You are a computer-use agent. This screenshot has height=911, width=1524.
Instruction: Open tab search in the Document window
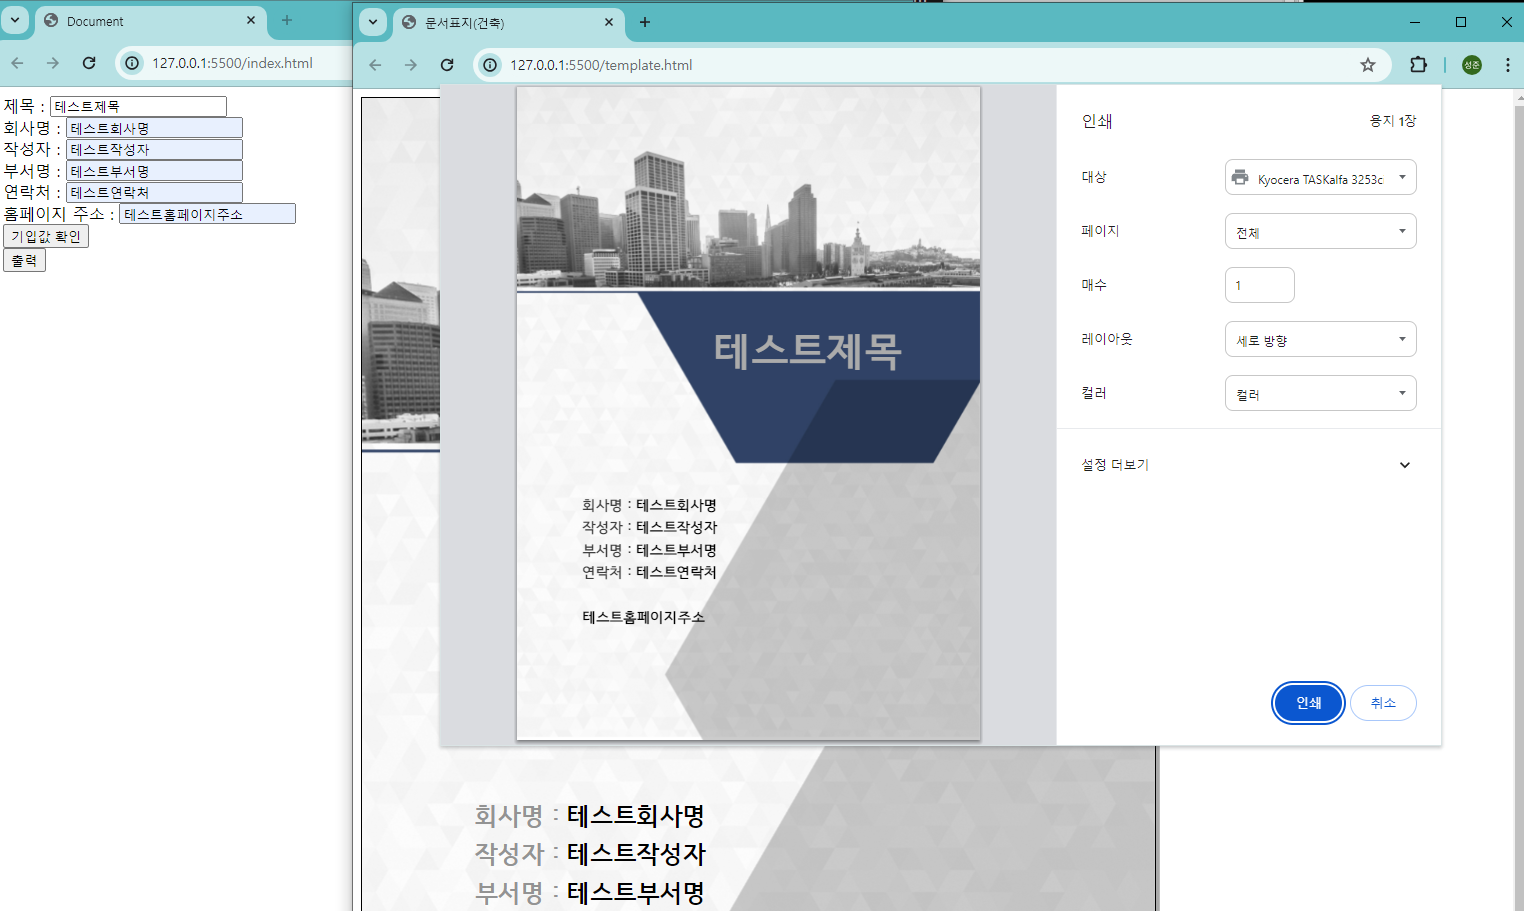(x=15, y=20)
